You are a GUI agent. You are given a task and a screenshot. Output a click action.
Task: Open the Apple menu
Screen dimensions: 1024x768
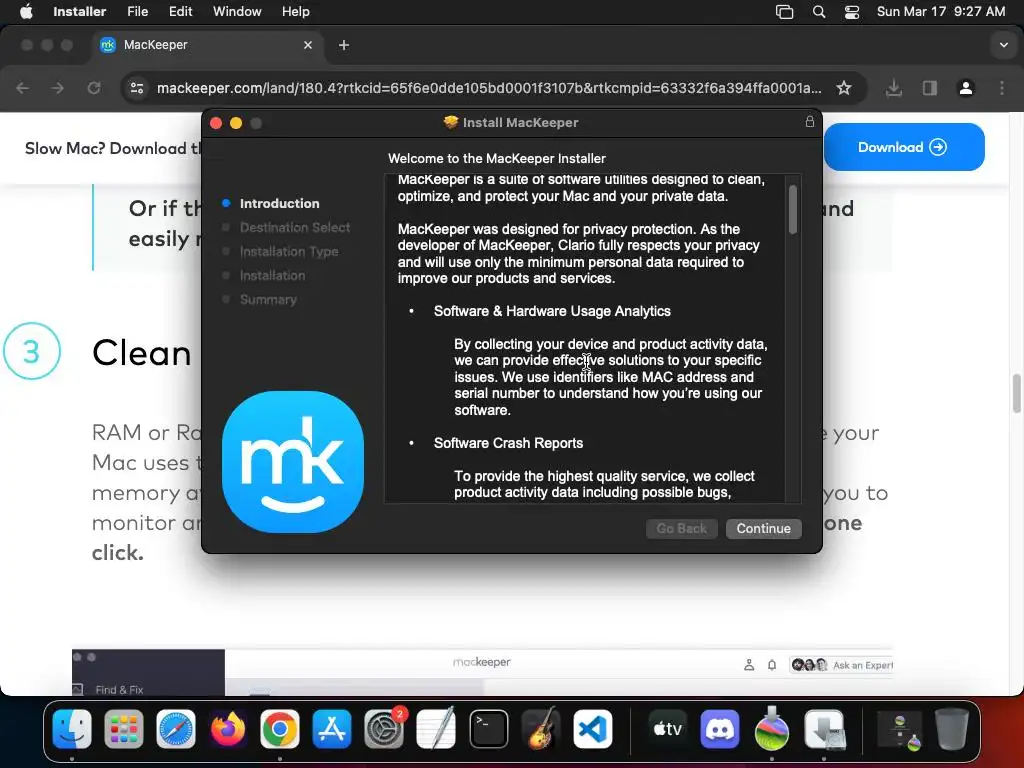coord(26,12)
